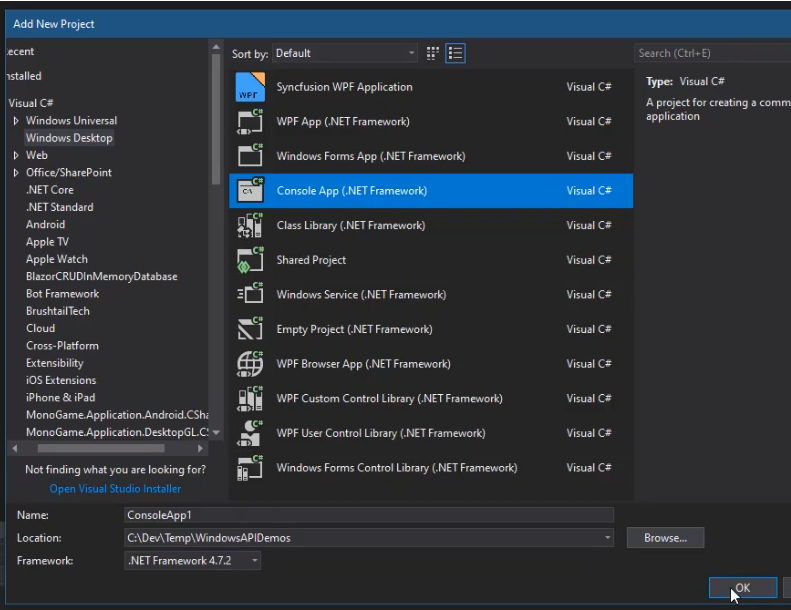Open the Location path dropdown
This screenshot has width=791, height=610.
[607, 538]
